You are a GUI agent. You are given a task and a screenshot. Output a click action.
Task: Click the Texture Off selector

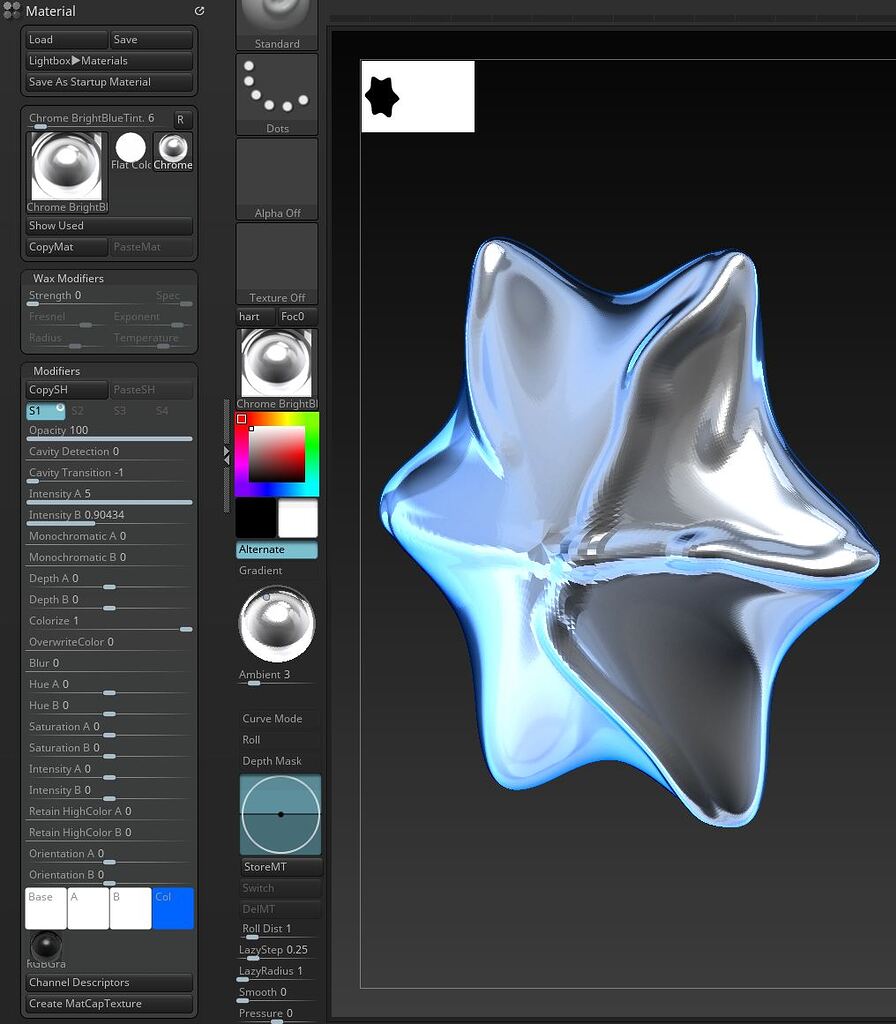click(276, 262)
